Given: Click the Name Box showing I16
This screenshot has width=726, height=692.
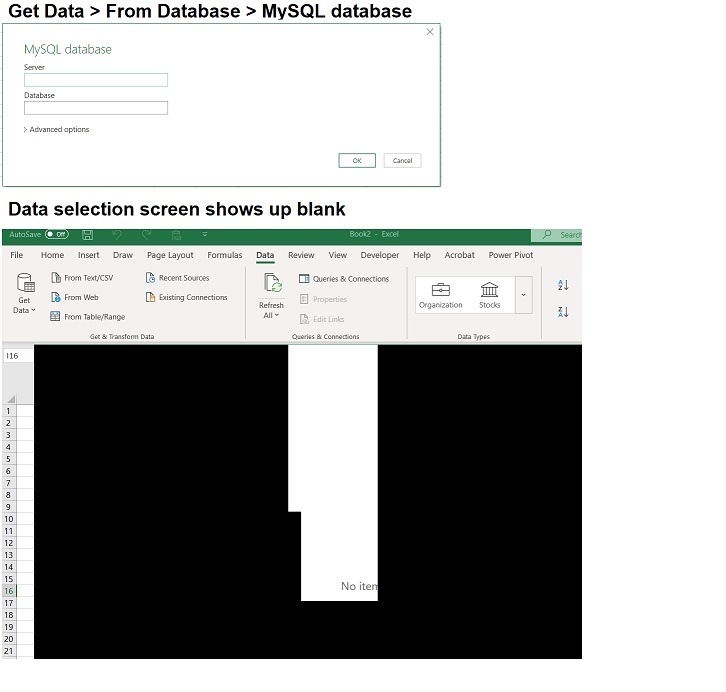Looking at the screenshot, I should point(18,355).
